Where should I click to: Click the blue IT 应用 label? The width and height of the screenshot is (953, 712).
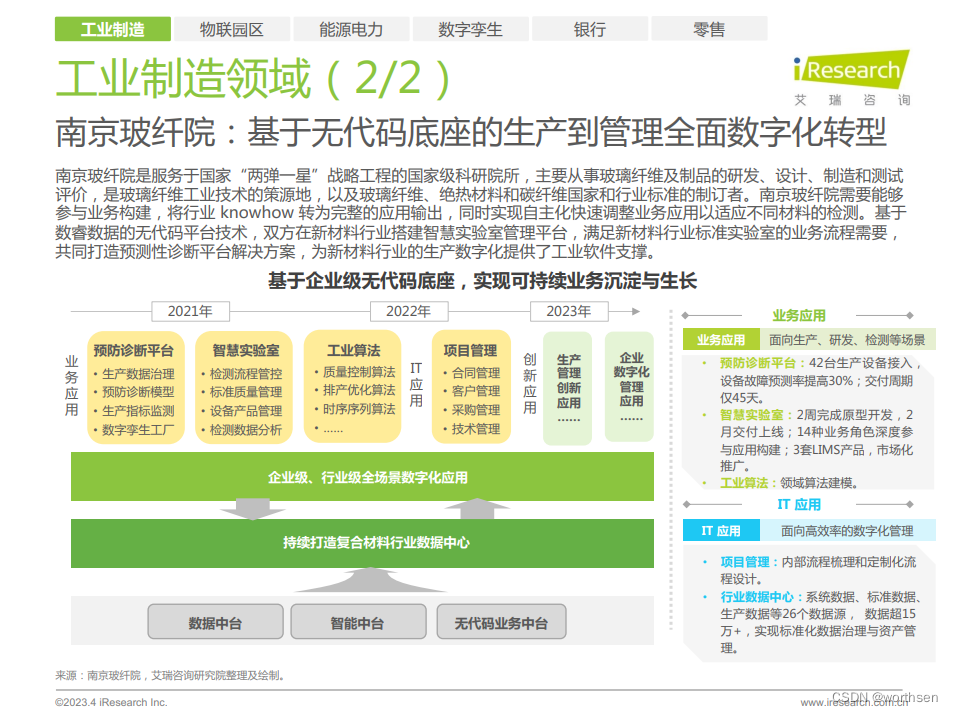pos(721,531)
